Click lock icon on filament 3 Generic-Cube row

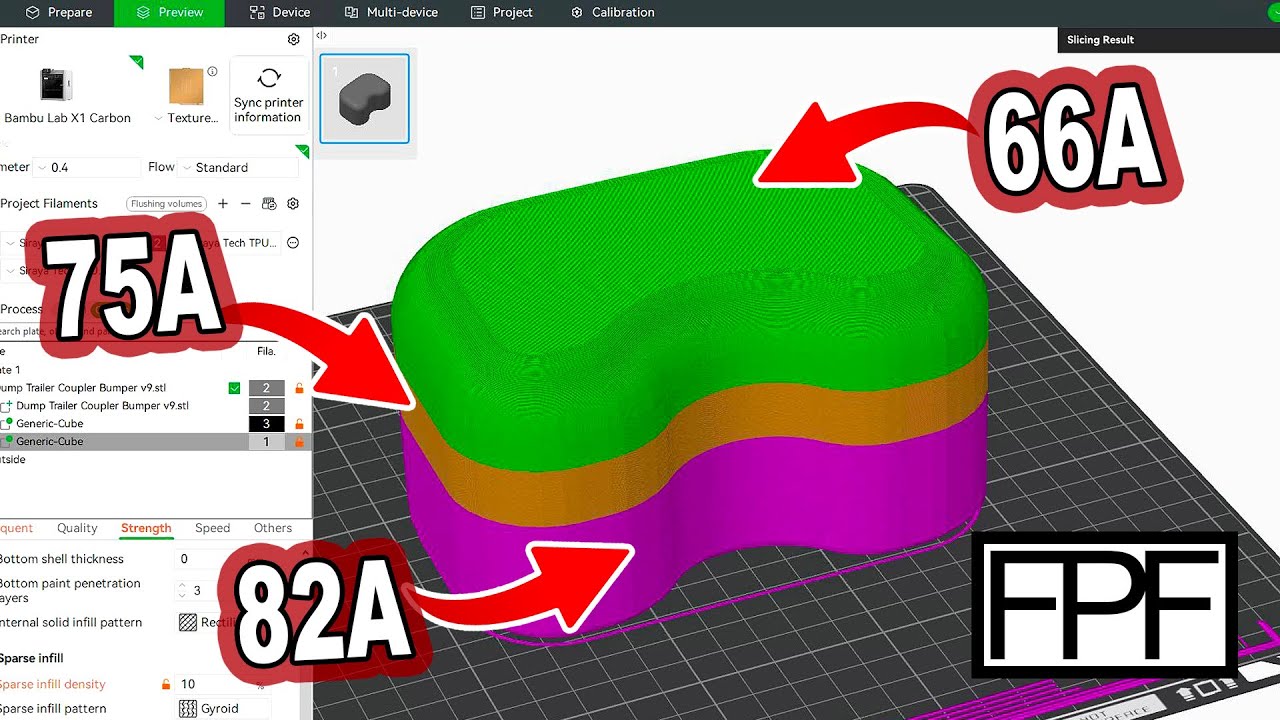pos(299,424)
